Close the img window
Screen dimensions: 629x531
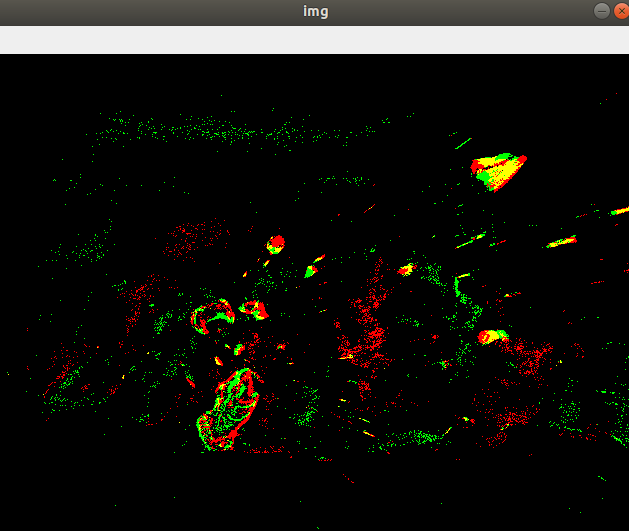[621, 11]
